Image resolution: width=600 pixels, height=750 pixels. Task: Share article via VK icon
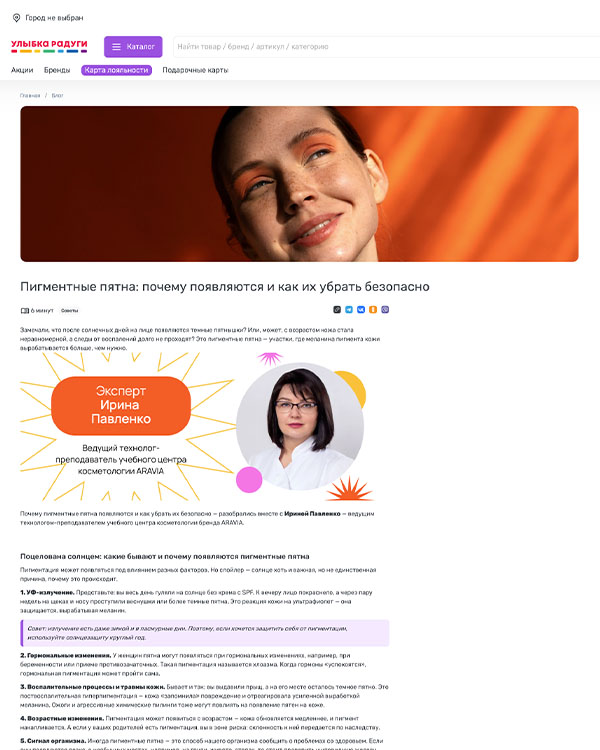click(x=361, y=310)
